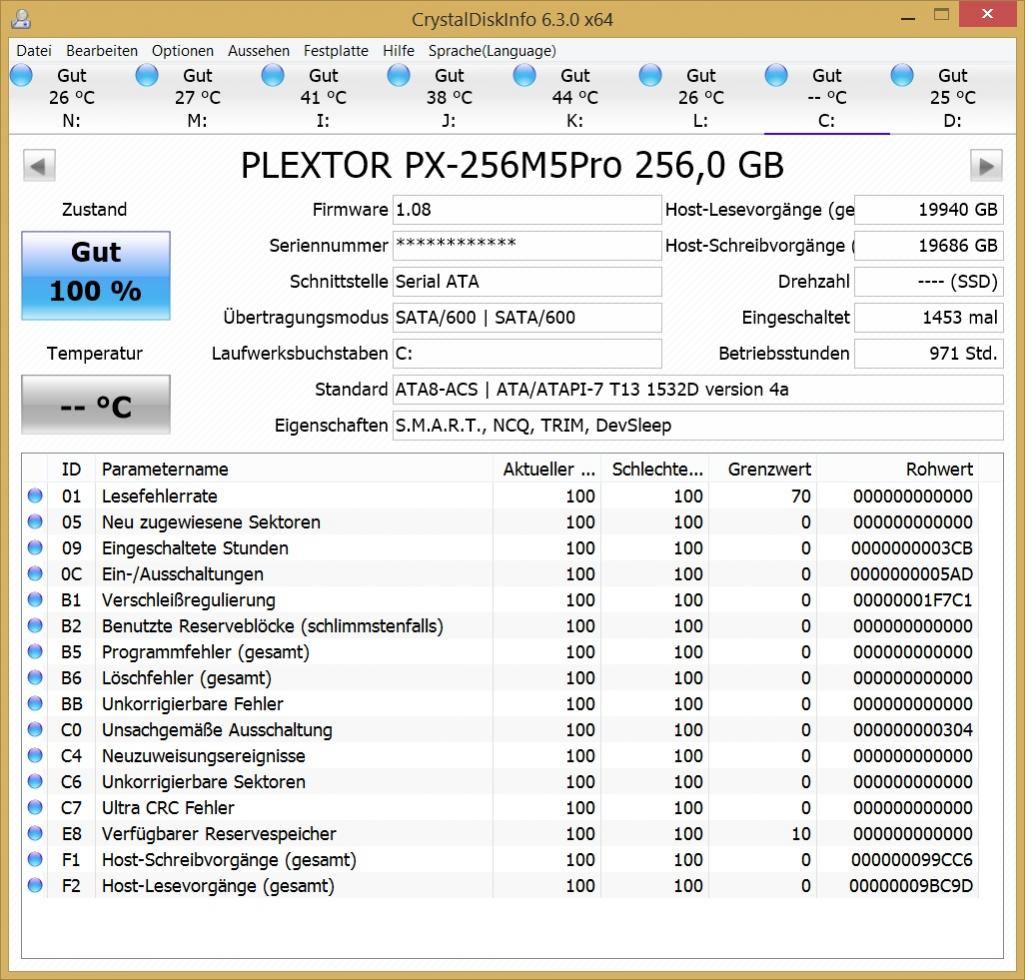Click Host-Lesevorgänge value 19940 GB
1025x980 pixels.
[x=929, y=210]
